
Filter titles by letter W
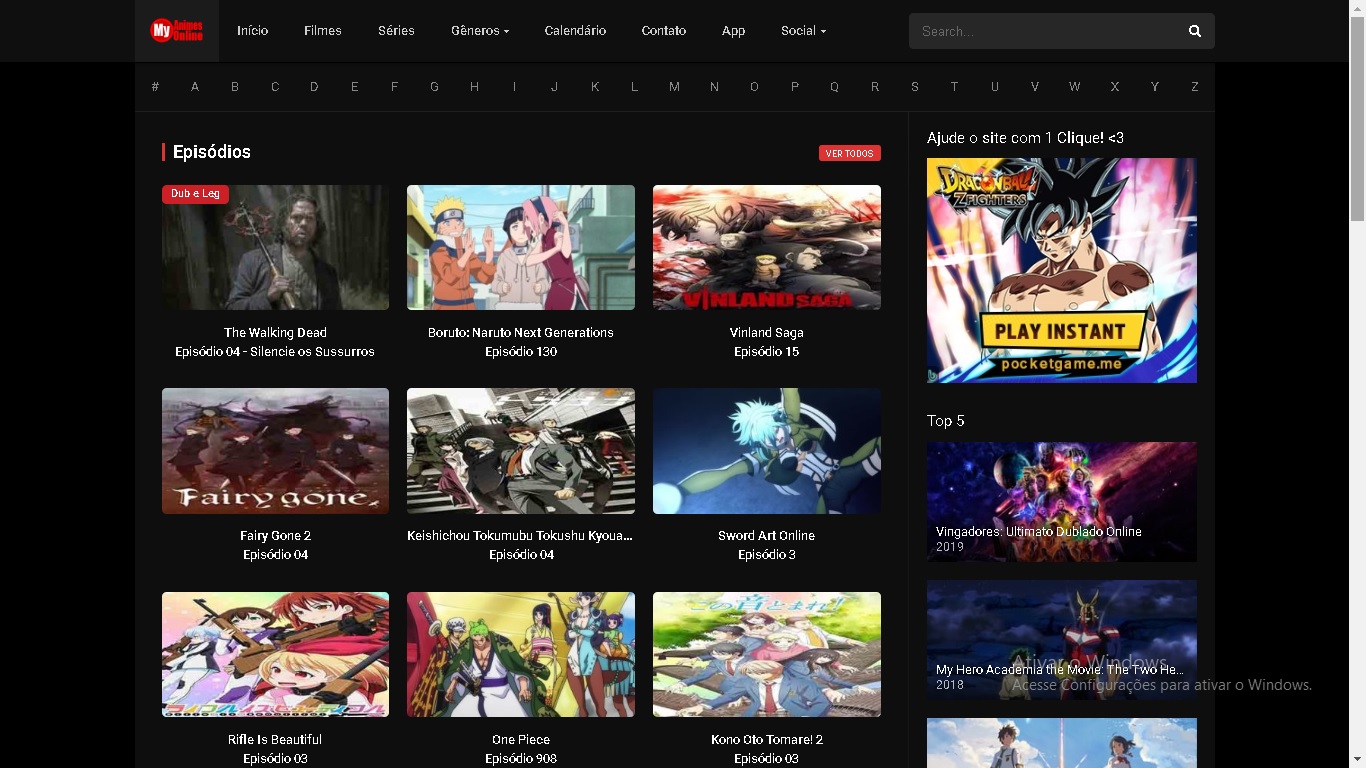click(1074, 87)
